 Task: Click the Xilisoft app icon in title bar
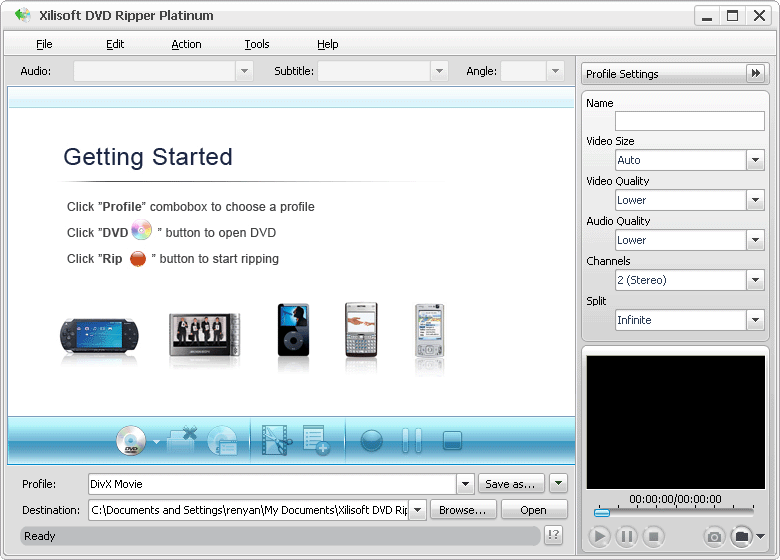point(22,15)
